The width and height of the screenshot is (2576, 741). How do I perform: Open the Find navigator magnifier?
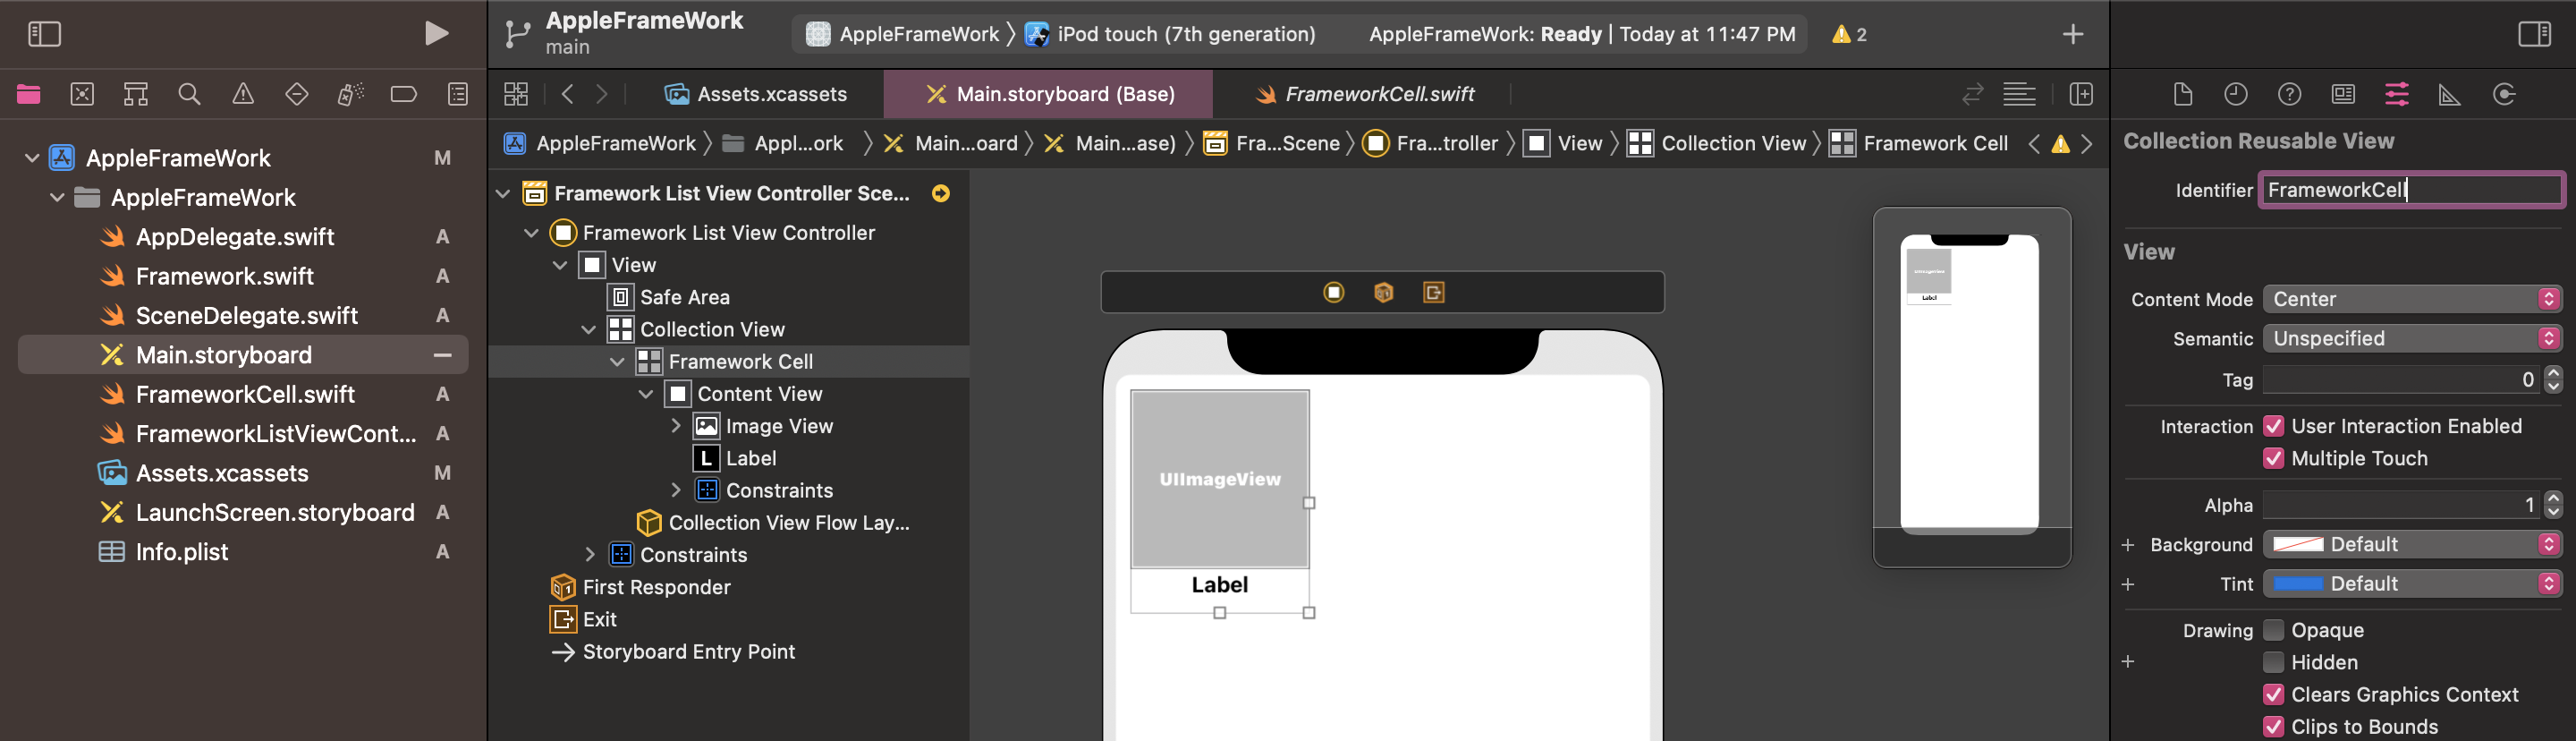click(x=189, y=95)
